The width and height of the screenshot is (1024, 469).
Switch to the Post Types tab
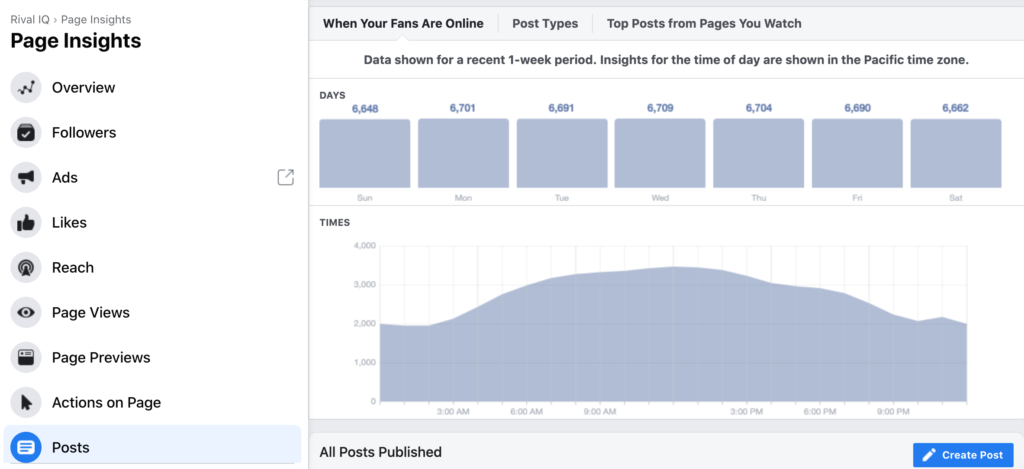click(545, 24)
